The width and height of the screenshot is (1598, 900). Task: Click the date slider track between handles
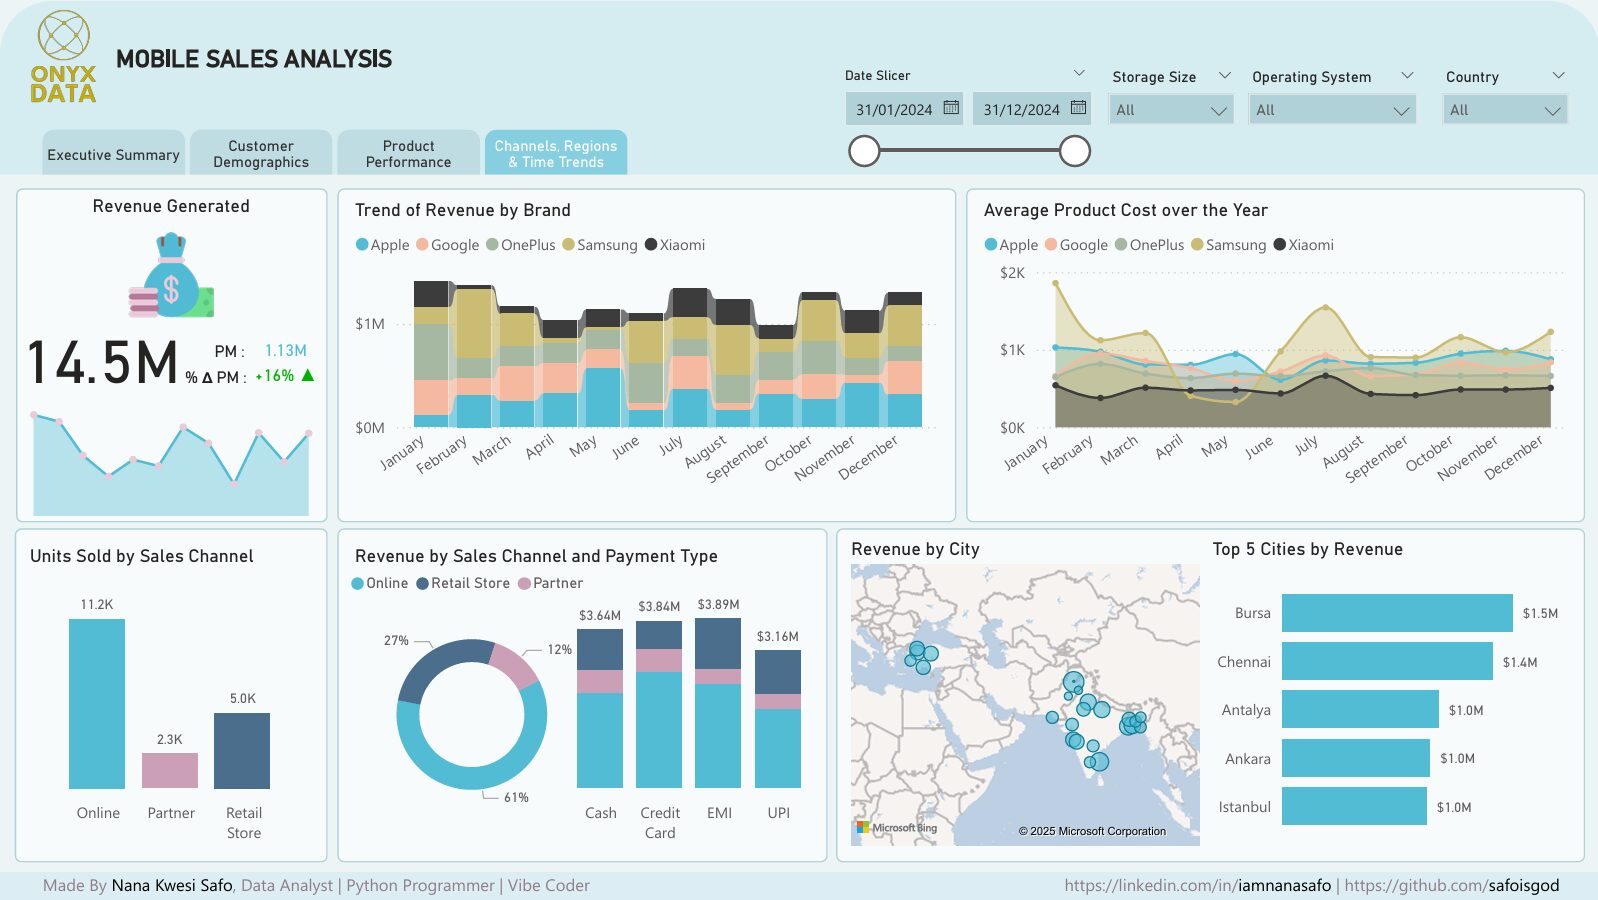coord(969,151)
